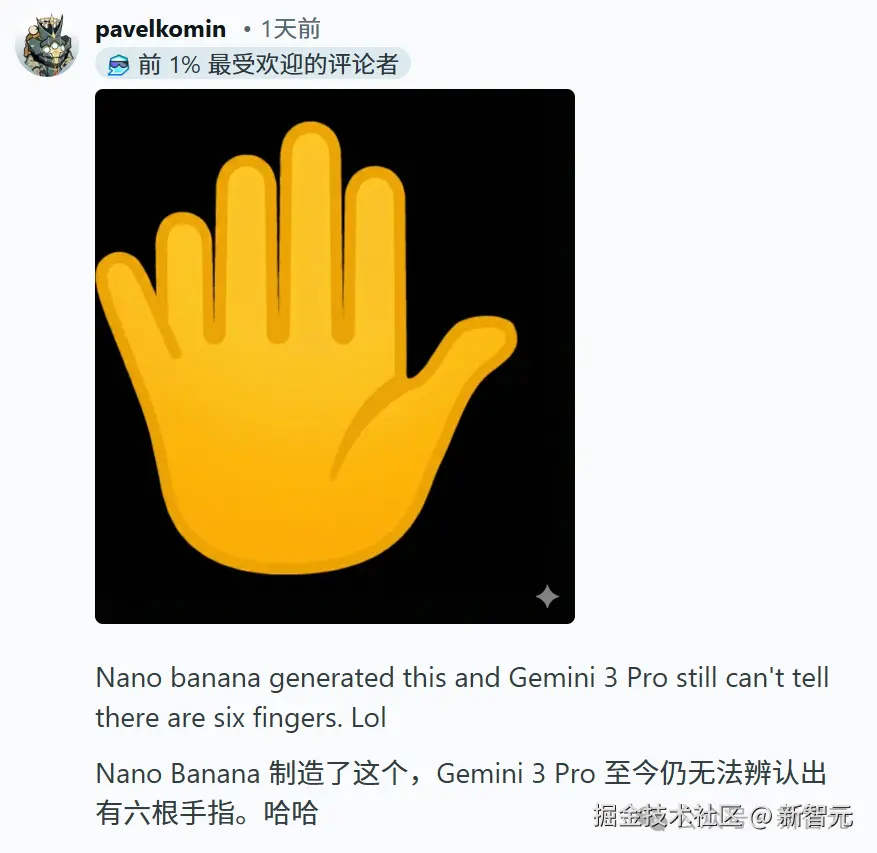Open the six-finger hand image
877x853 pixels.
click(x=335, y=356)
